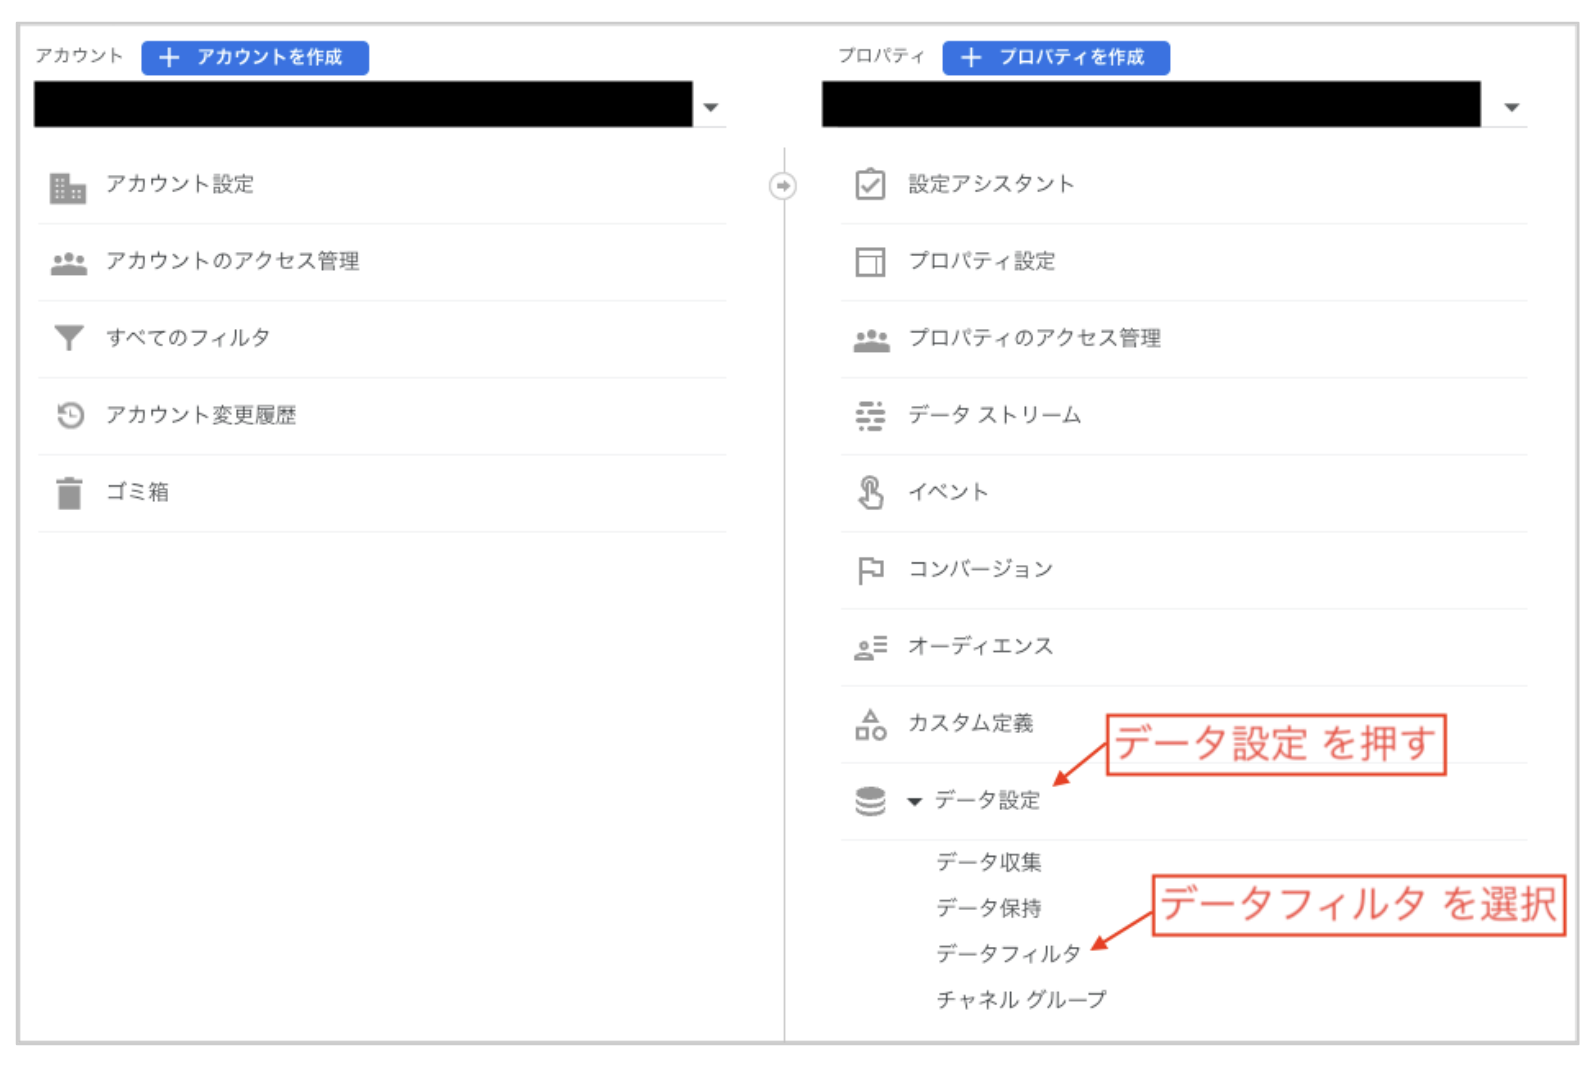Screen dimensions: 1596x1076
Task: Open ゴミ箱
Action: tap(138, 492)
